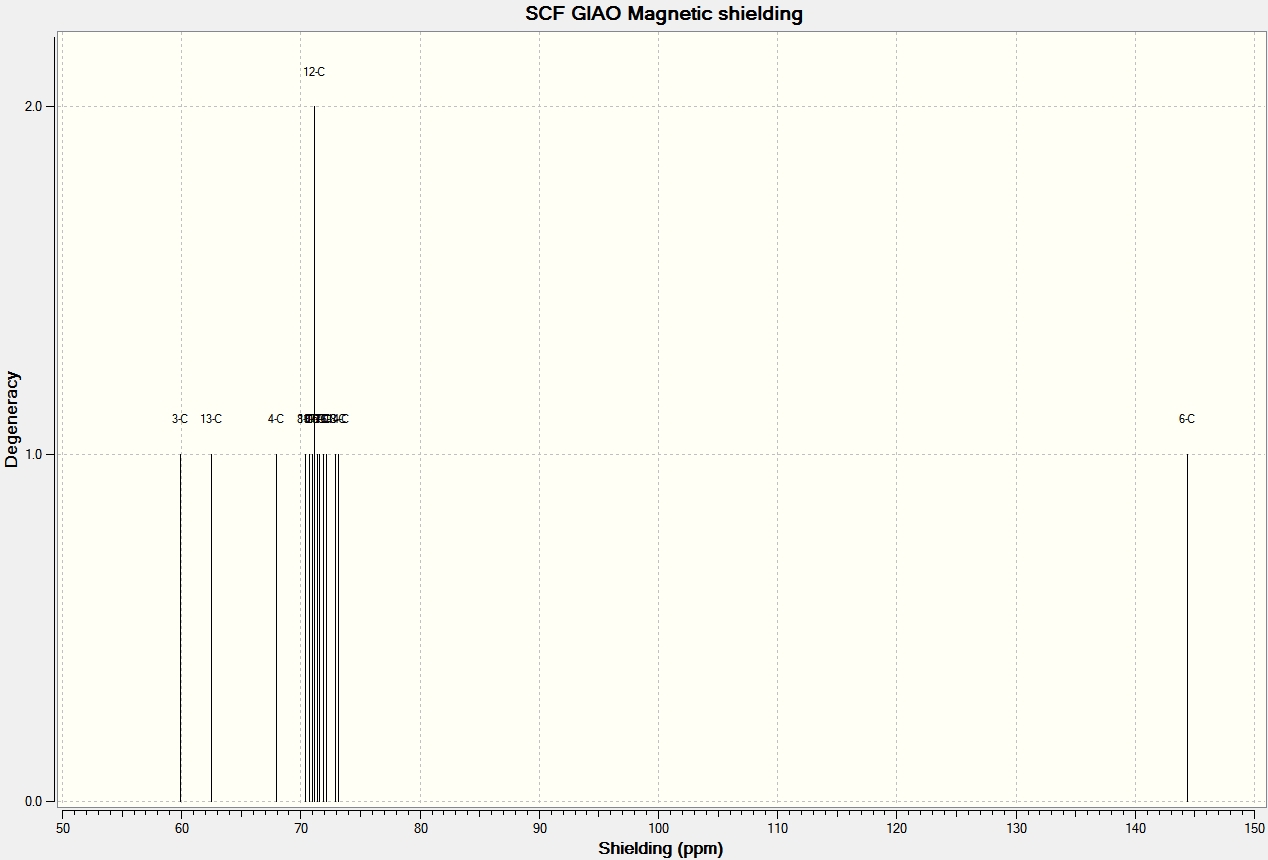Screen dimensions: 1268x860
Task: Click the 120 tick label on the shielding axis
Action: point(896,830)
